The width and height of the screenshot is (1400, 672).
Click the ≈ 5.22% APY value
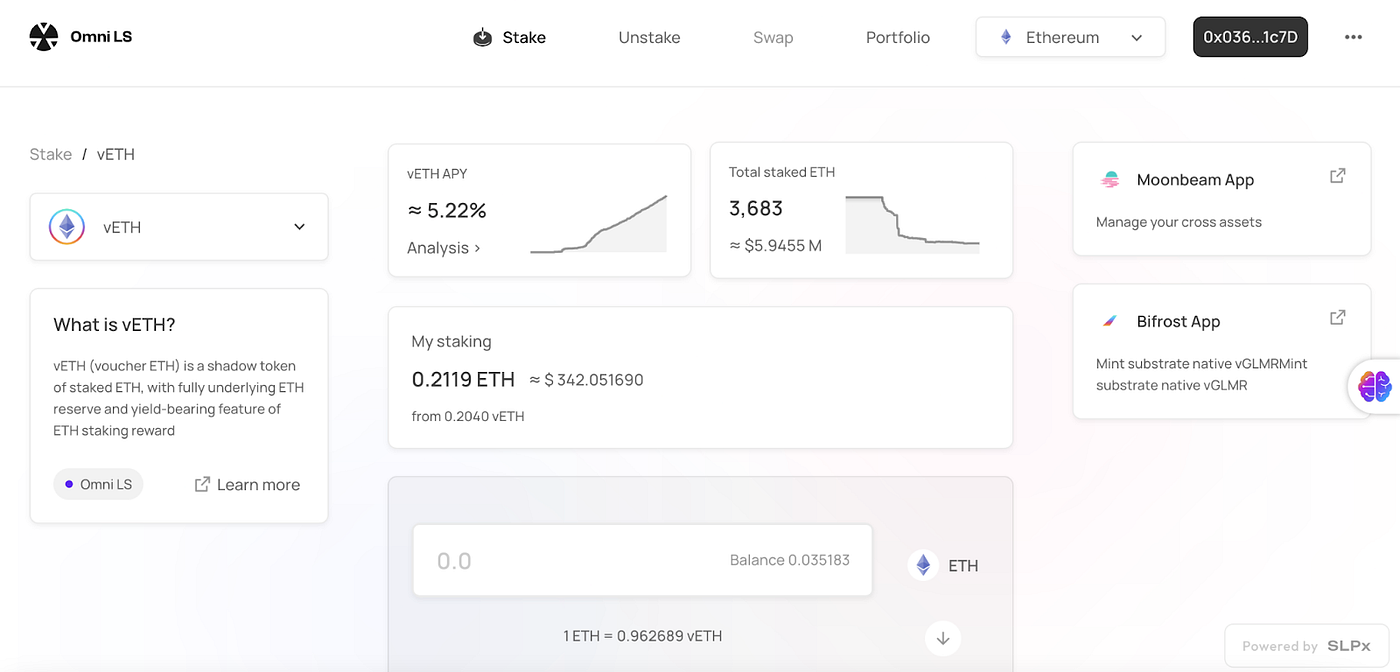pos(447,211)
